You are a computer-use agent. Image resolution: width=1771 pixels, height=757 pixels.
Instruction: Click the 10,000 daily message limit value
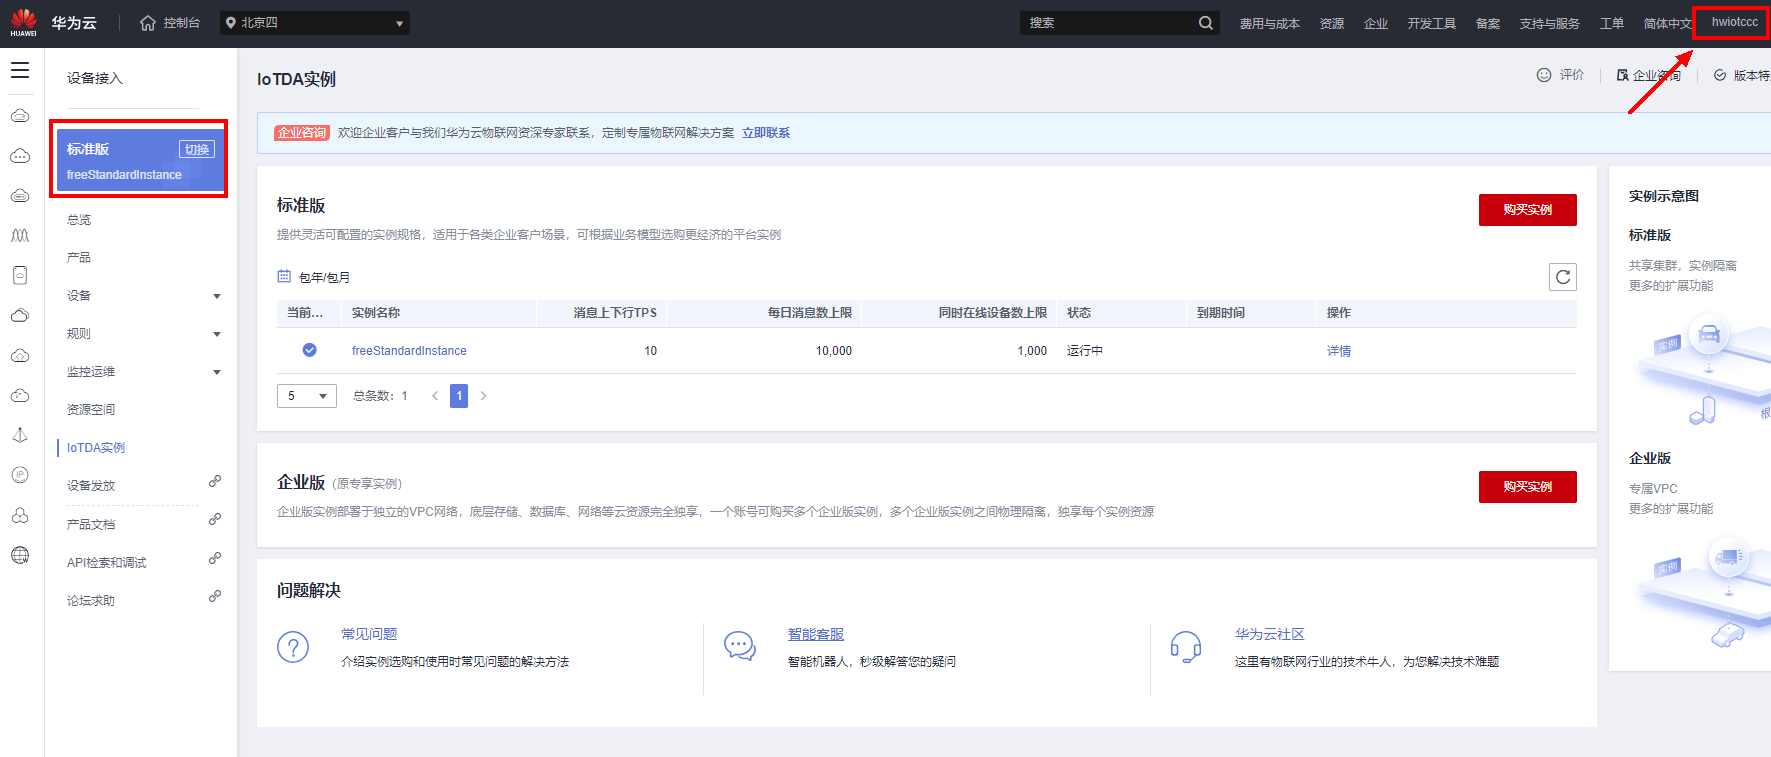(x=834, y=351)
